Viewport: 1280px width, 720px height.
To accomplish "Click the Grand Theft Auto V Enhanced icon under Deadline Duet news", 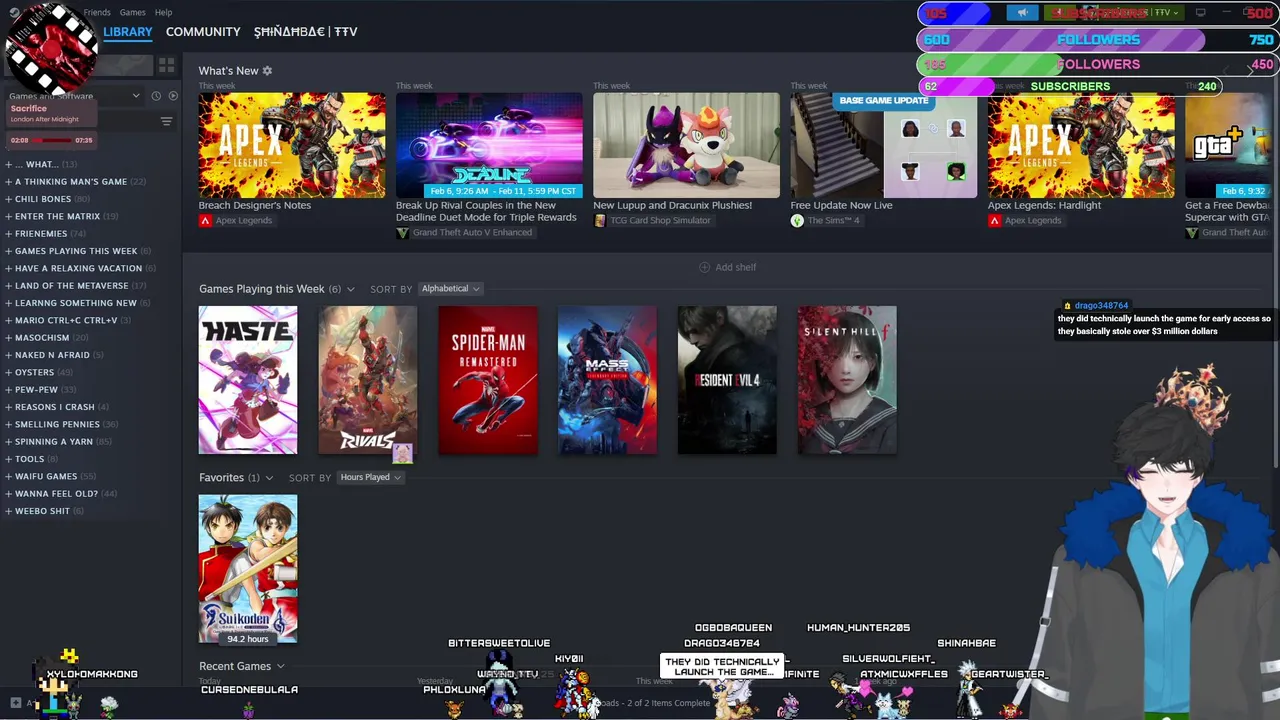I will [x=402, y=232].
